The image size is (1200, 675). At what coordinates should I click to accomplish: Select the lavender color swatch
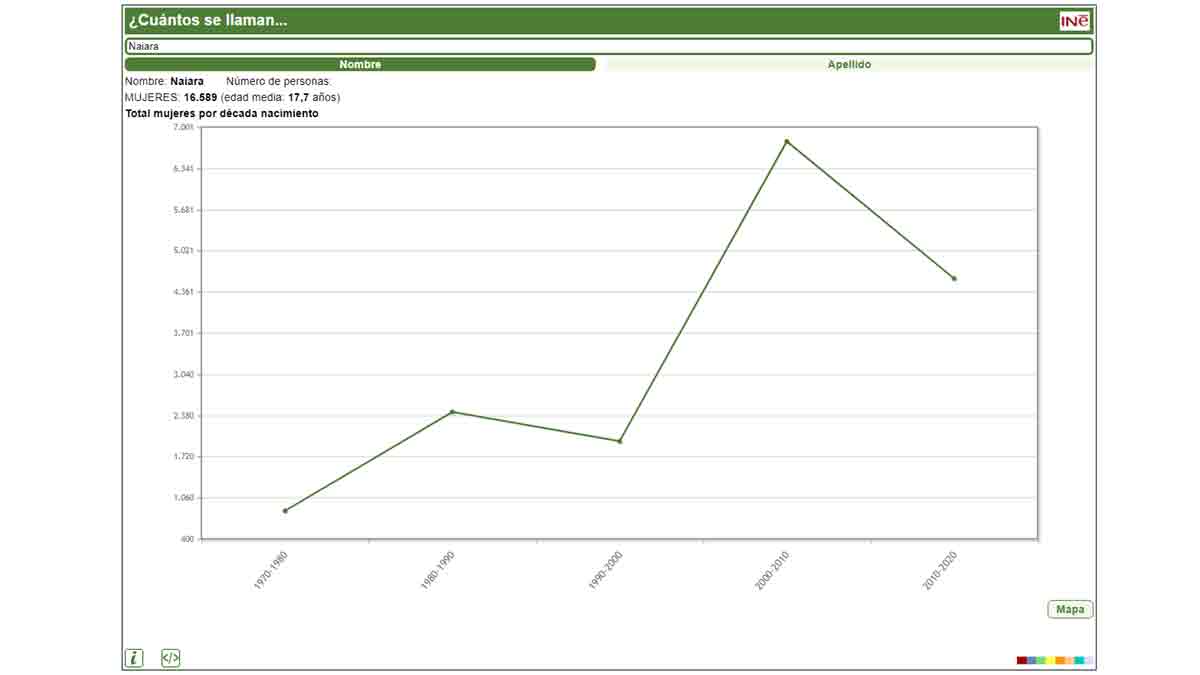[x=1089, y=660]
